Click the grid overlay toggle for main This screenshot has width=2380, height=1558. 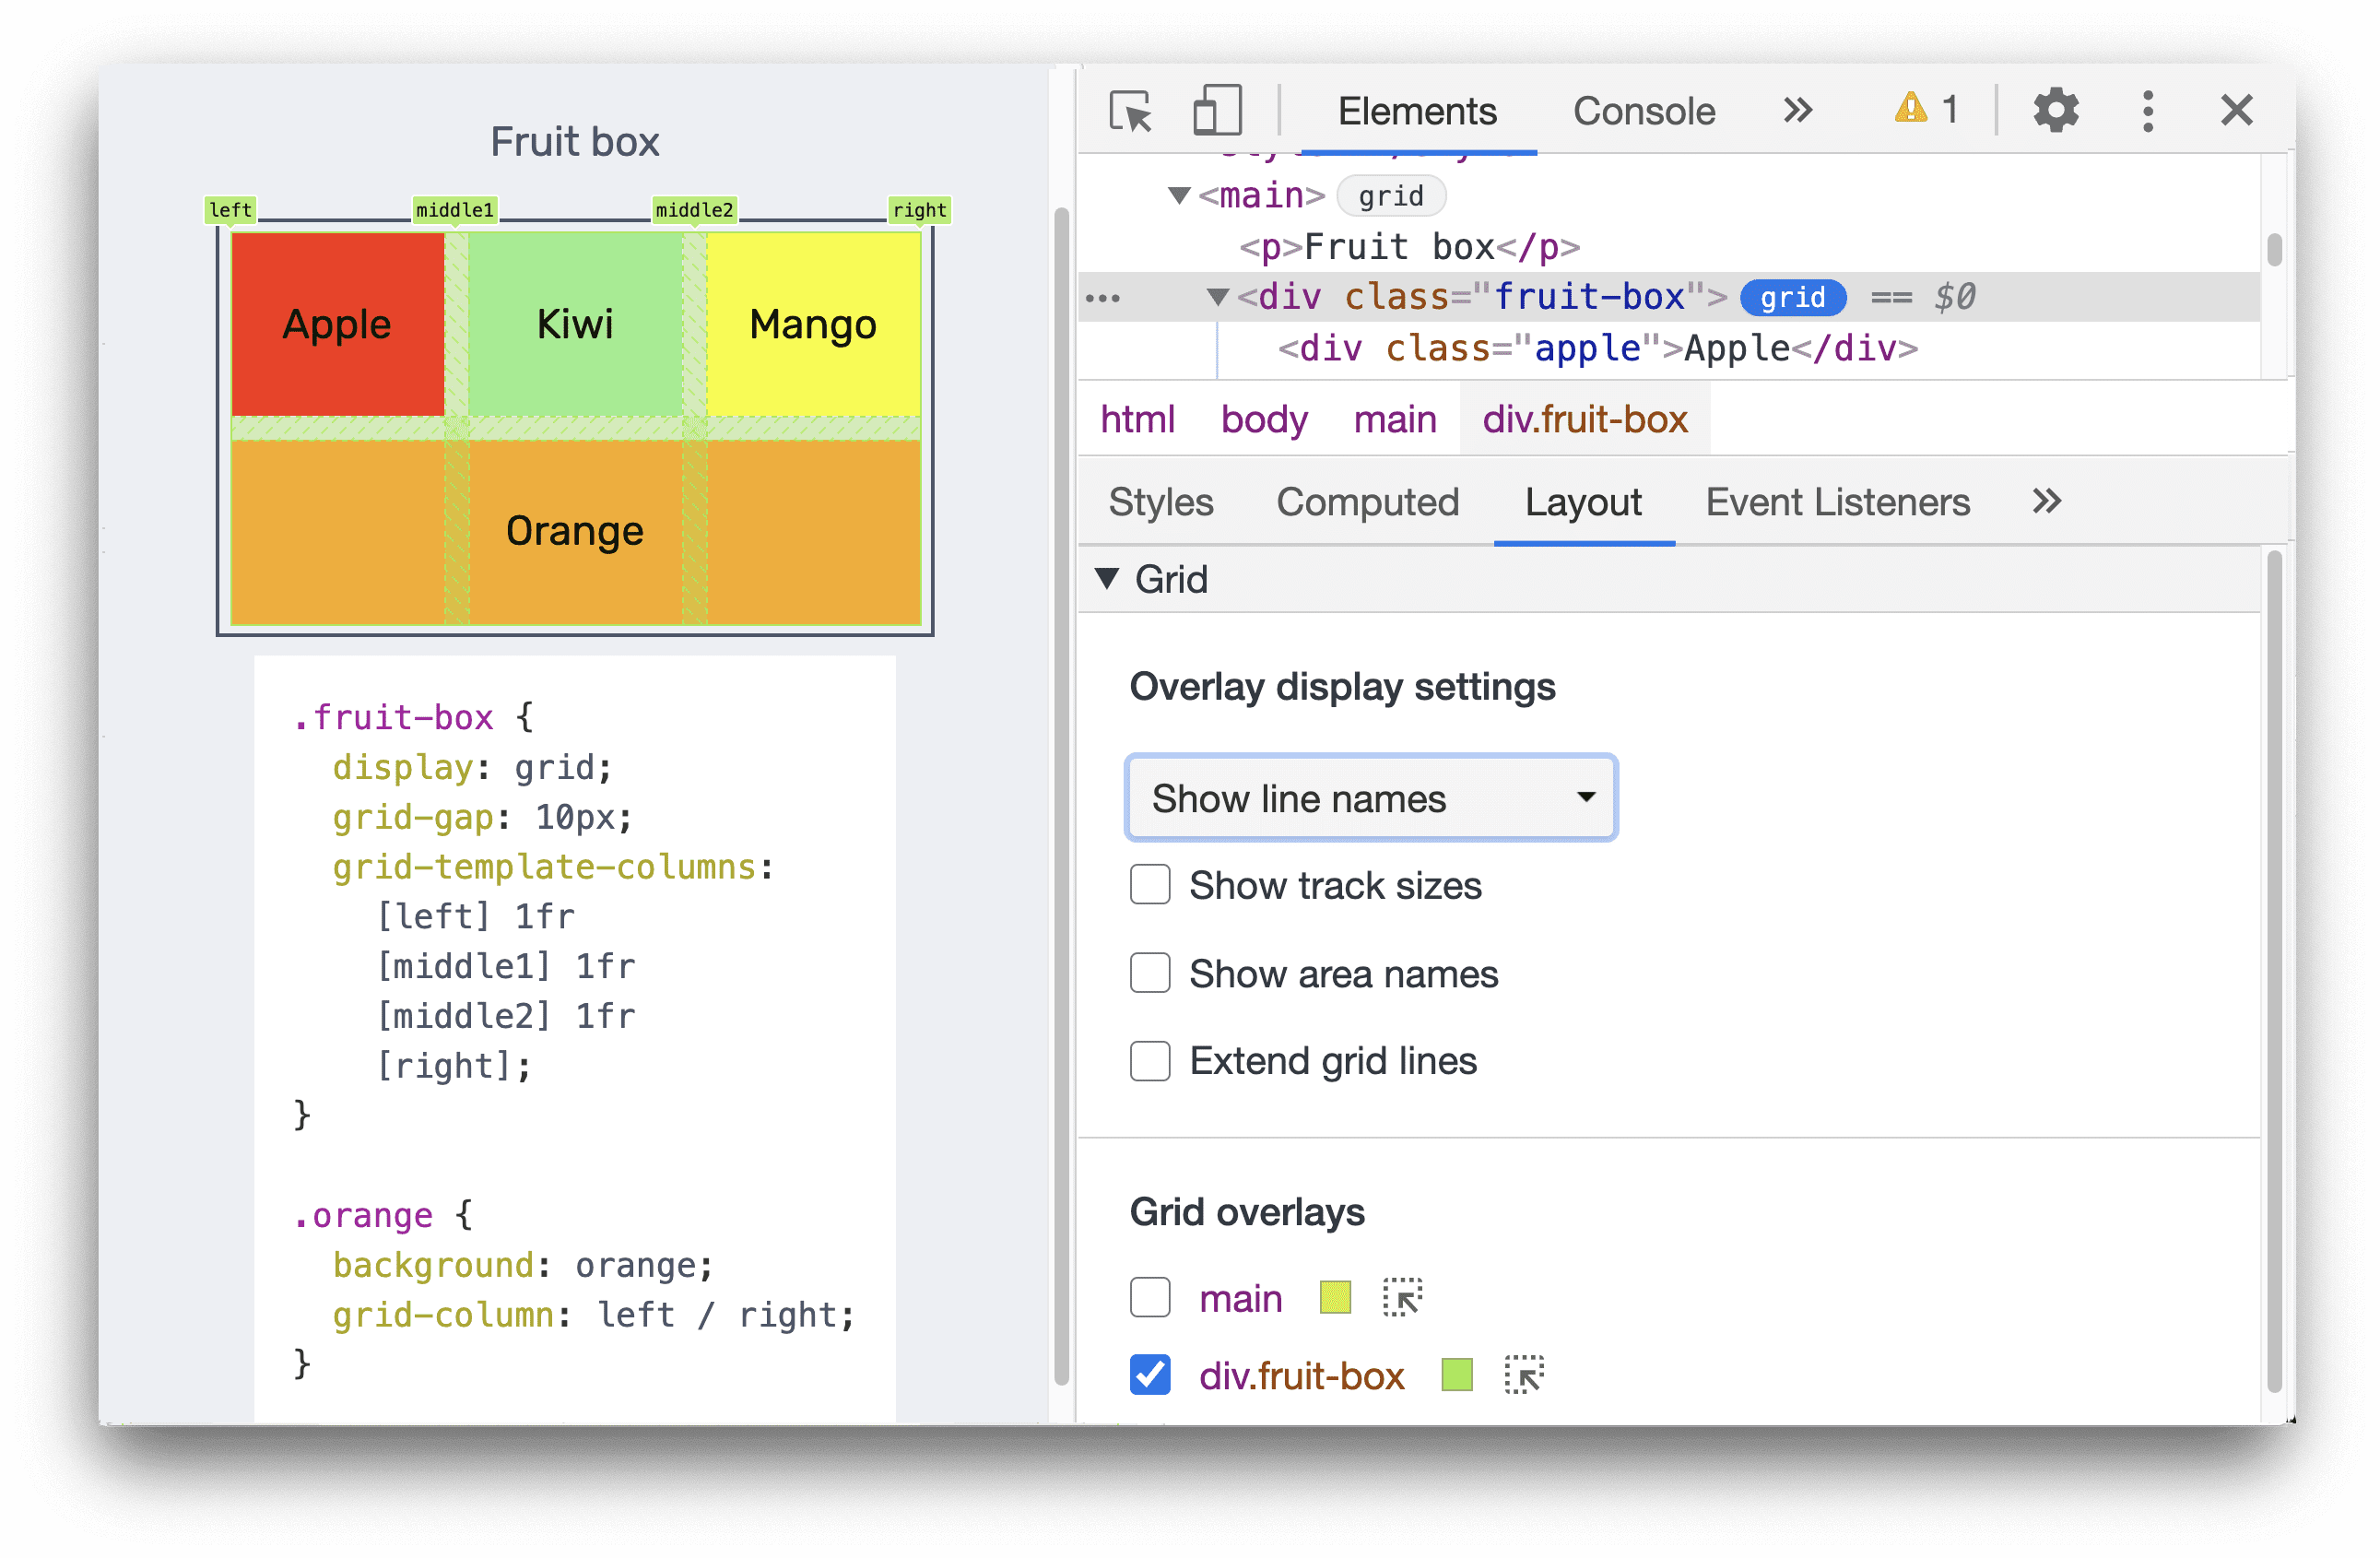tap(1148, 1293)
